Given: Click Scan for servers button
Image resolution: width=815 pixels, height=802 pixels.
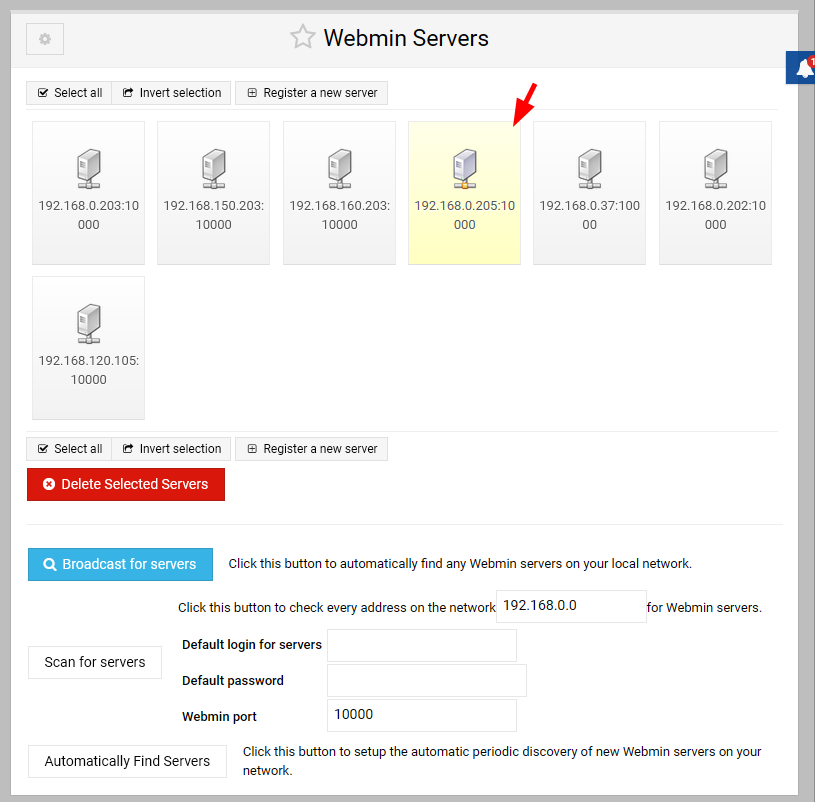Looking at the screenshot, I should click(x=95, y=662).
